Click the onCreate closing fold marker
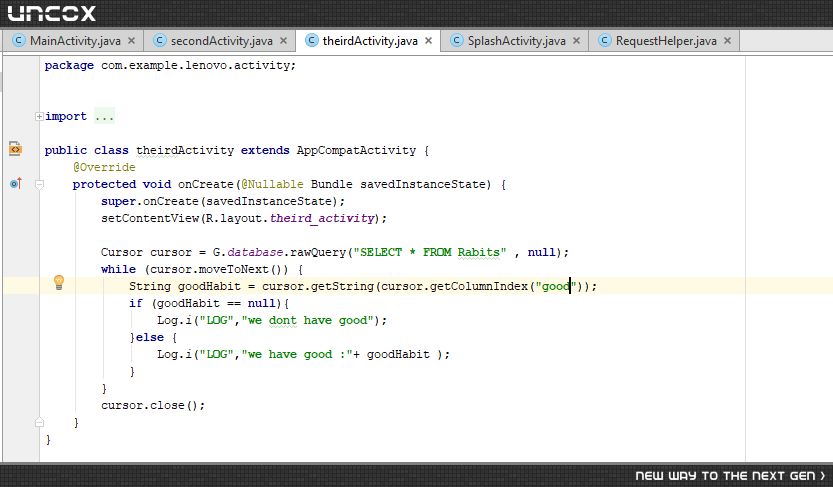This screenshot has width=833, height=487. (x=39, y=422)
